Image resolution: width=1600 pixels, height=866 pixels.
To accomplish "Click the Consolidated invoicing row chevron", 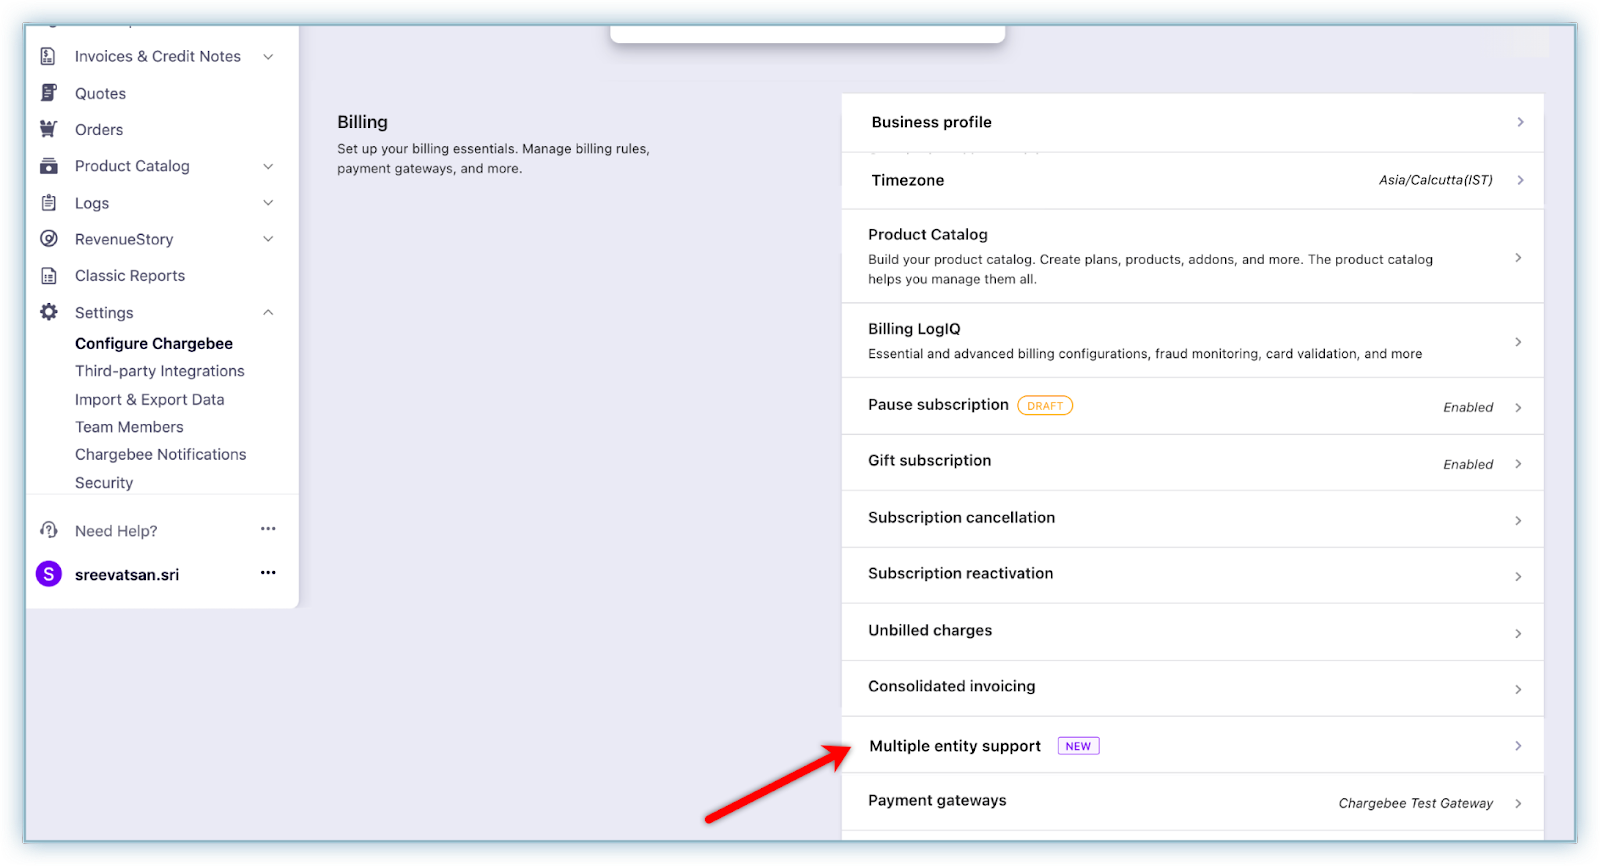I will pos(1518,690).
